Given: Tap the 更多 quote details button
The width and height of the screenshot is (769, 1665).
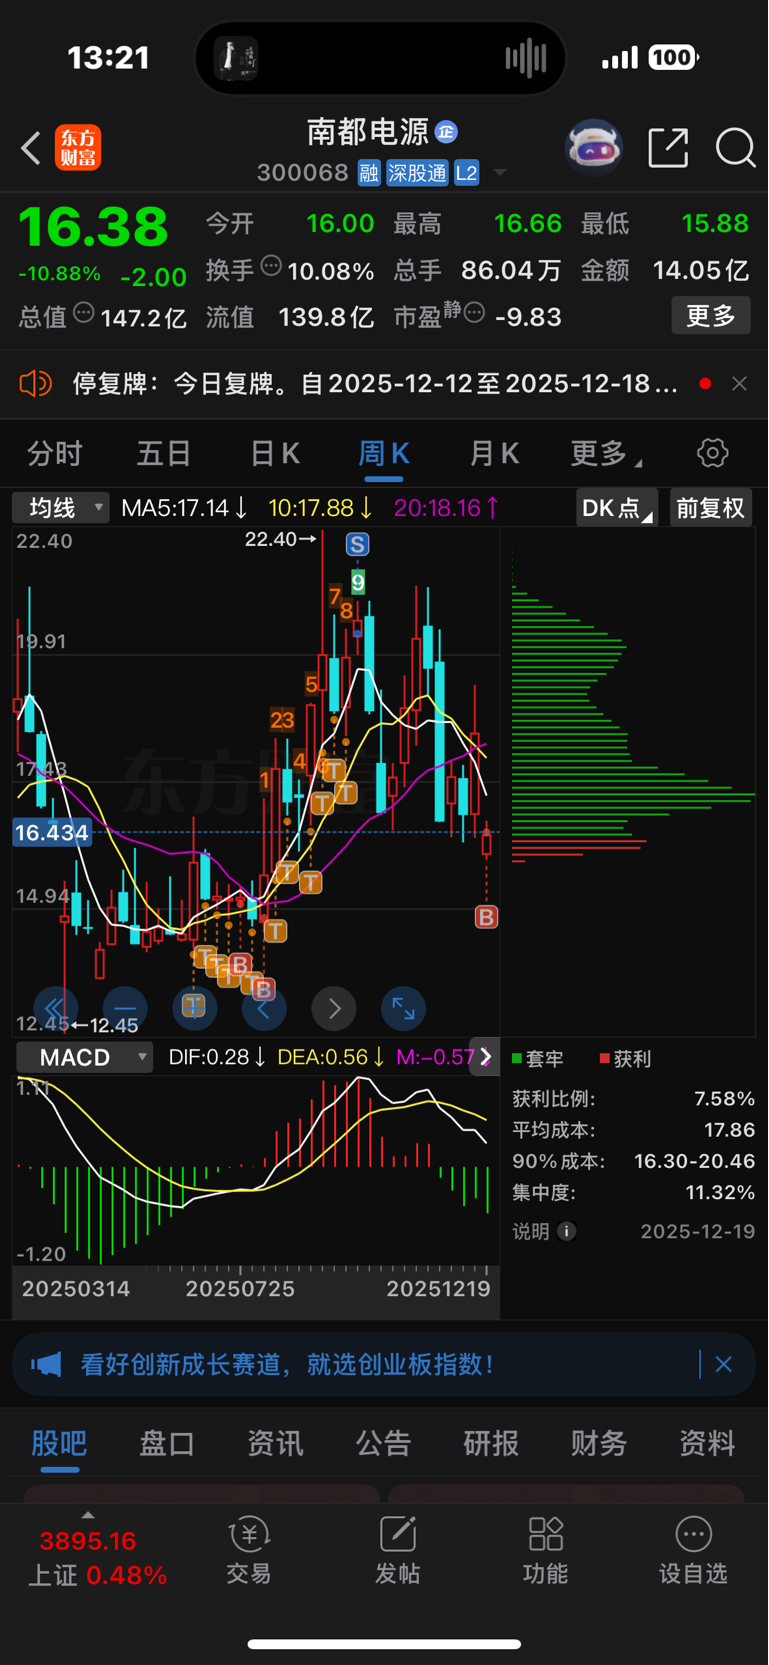Looking at the screenshot, I should click(x=711, y=316).
